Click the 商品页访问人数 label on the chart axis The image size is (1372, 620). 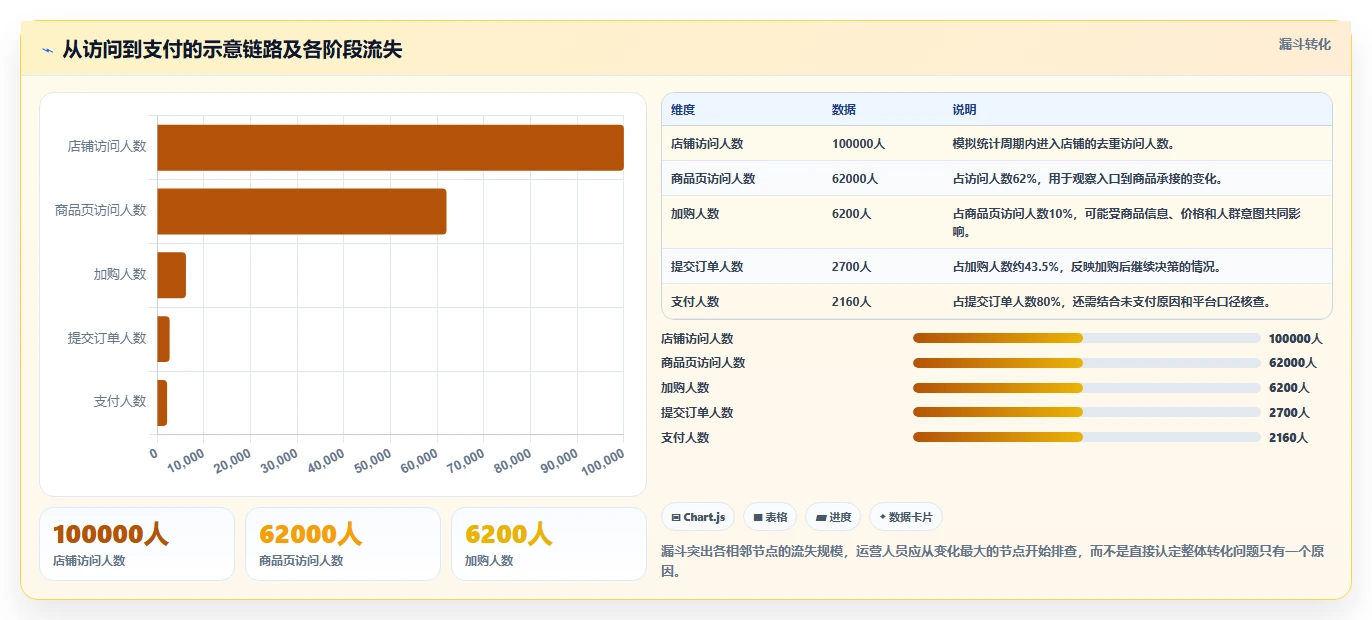101,210
